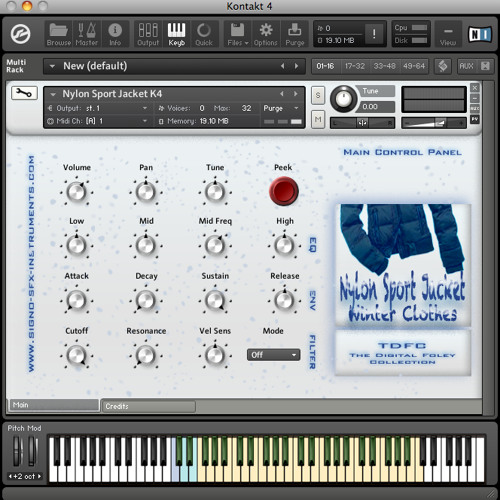Image resolution: width=500 pixels, height=500 pixels.
Task: Open the global Purge menu
Action: [x=295, y=34]
